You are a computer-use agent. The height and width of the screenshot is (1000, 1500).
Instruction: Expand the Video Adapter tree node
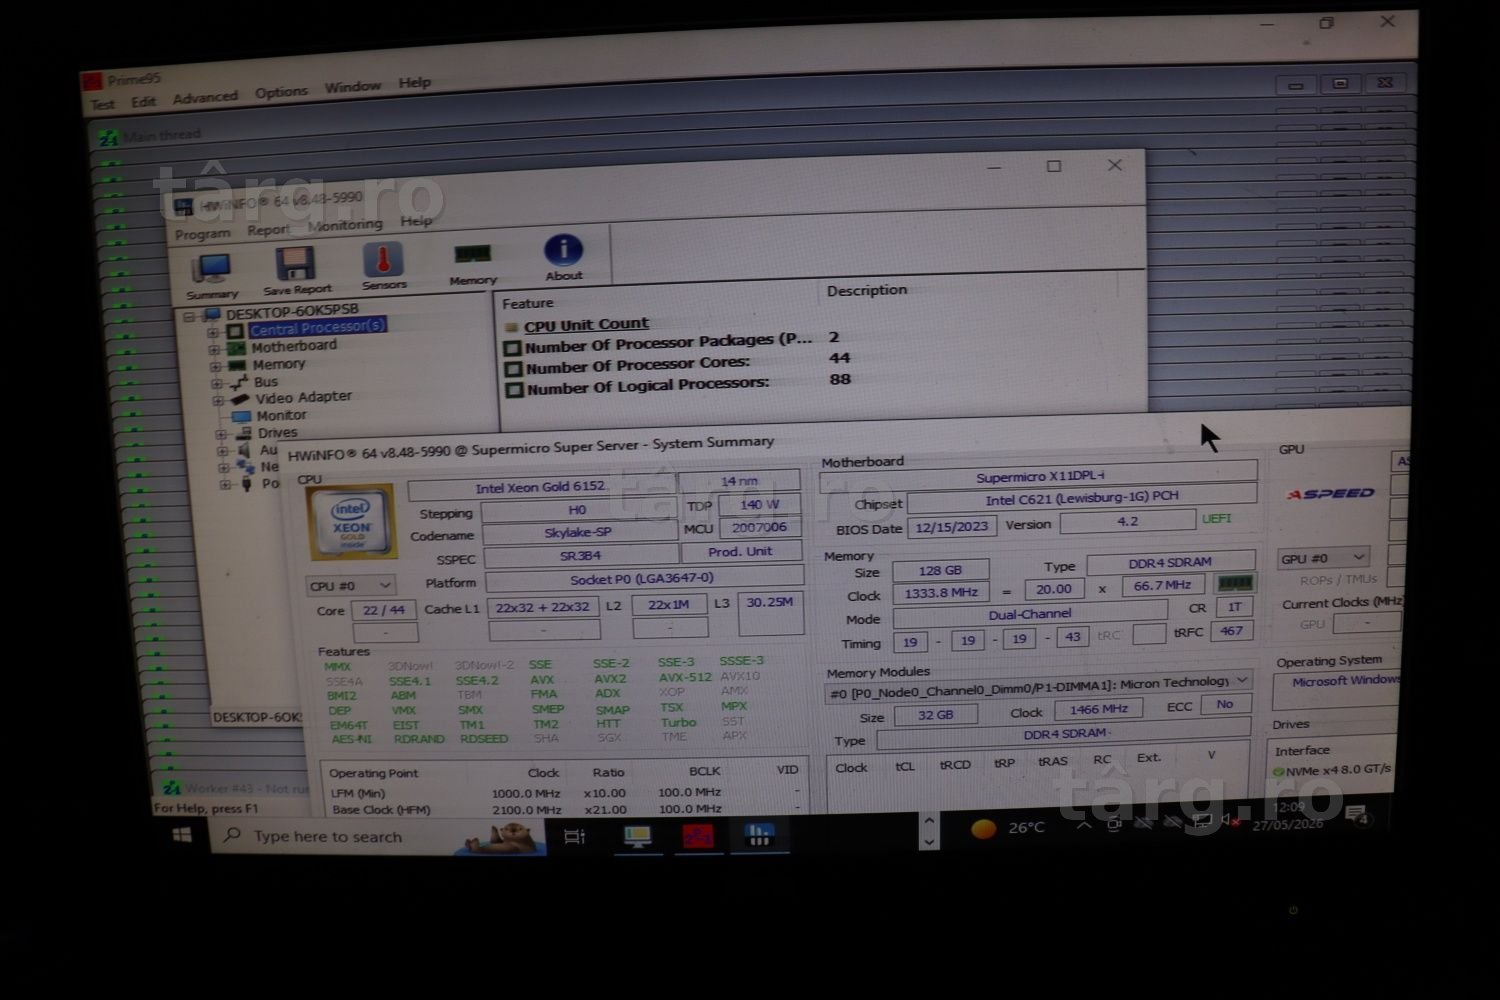[x=218, y=401]
